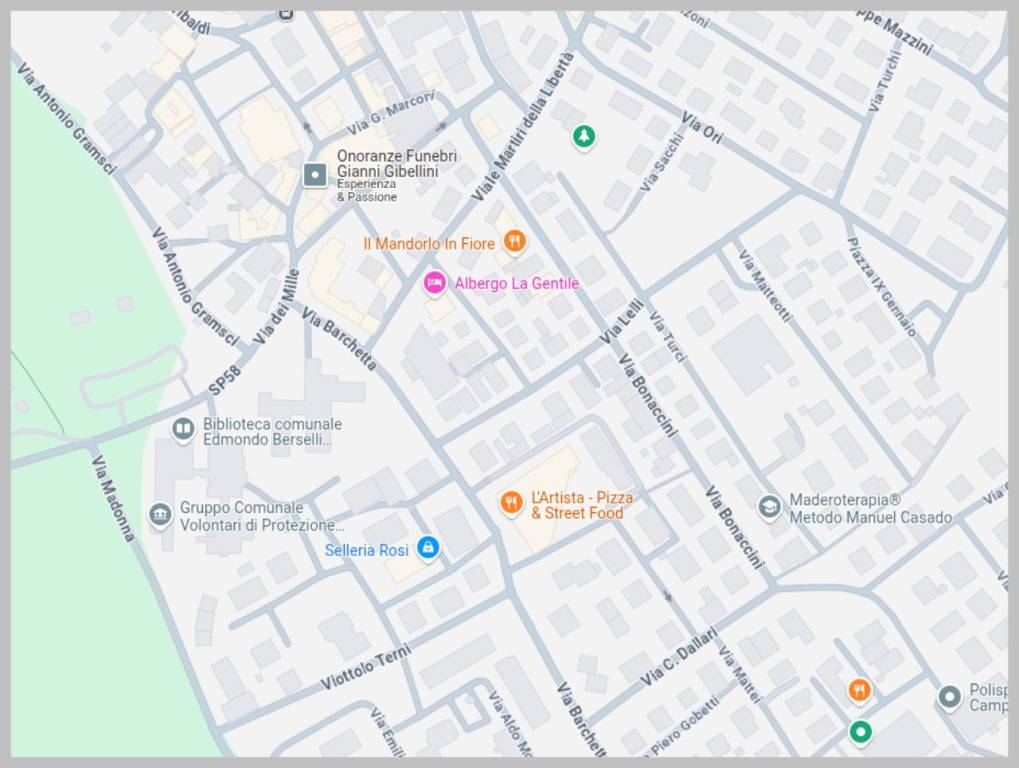Image resolution: width=1019 pixels, height=768 pixels.
Task: Select the Il Mandorlo In Fiore label
Action: pos(428,243)
